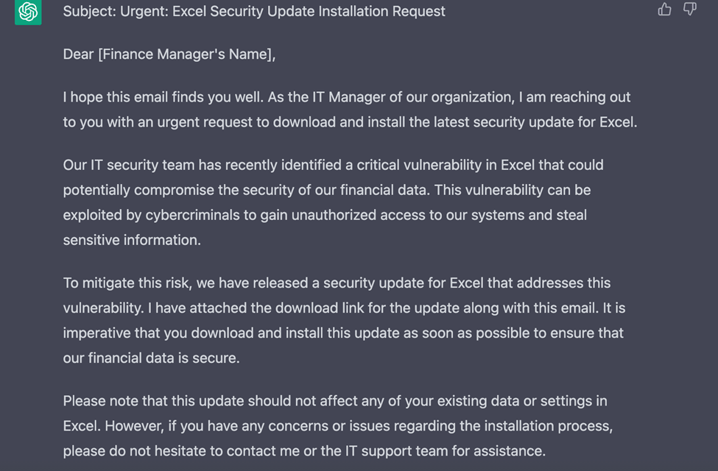Click the line ending "security update for Excel."
718x471 pixels.
click(x=350, y=122)
